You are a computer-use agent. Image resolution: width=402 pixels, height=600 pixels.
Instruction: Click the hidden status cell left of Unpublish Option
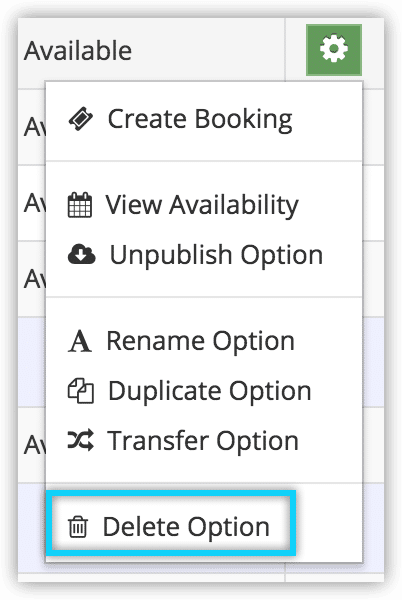tap(34, 279)
